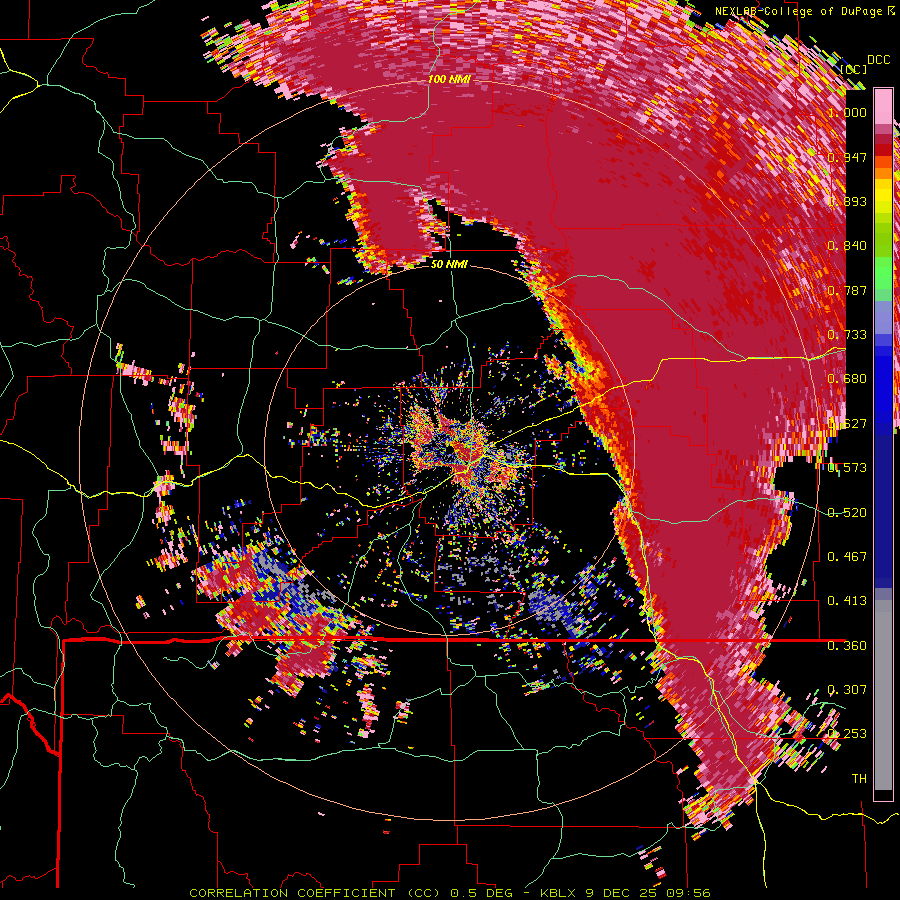Click the 0.840 scale value
Viewport: 900px width, 900px height.
click(847, 246)
